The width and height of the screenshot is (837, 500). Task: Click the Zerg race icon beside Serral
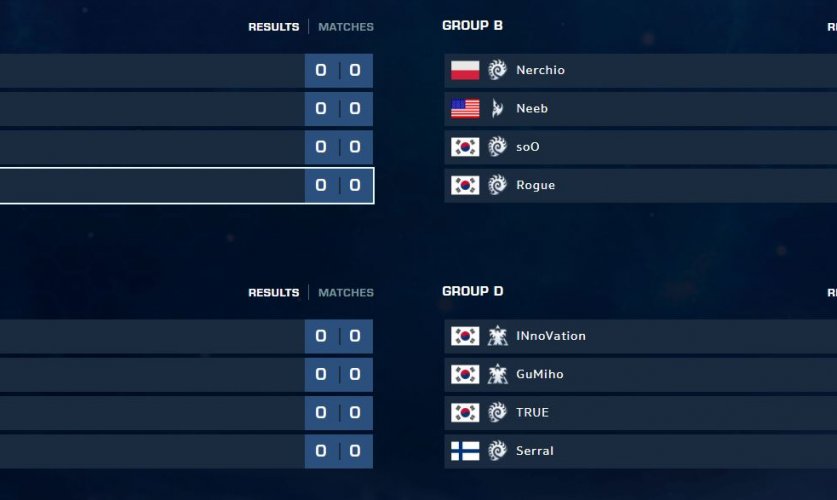click(x=497, y=451)
